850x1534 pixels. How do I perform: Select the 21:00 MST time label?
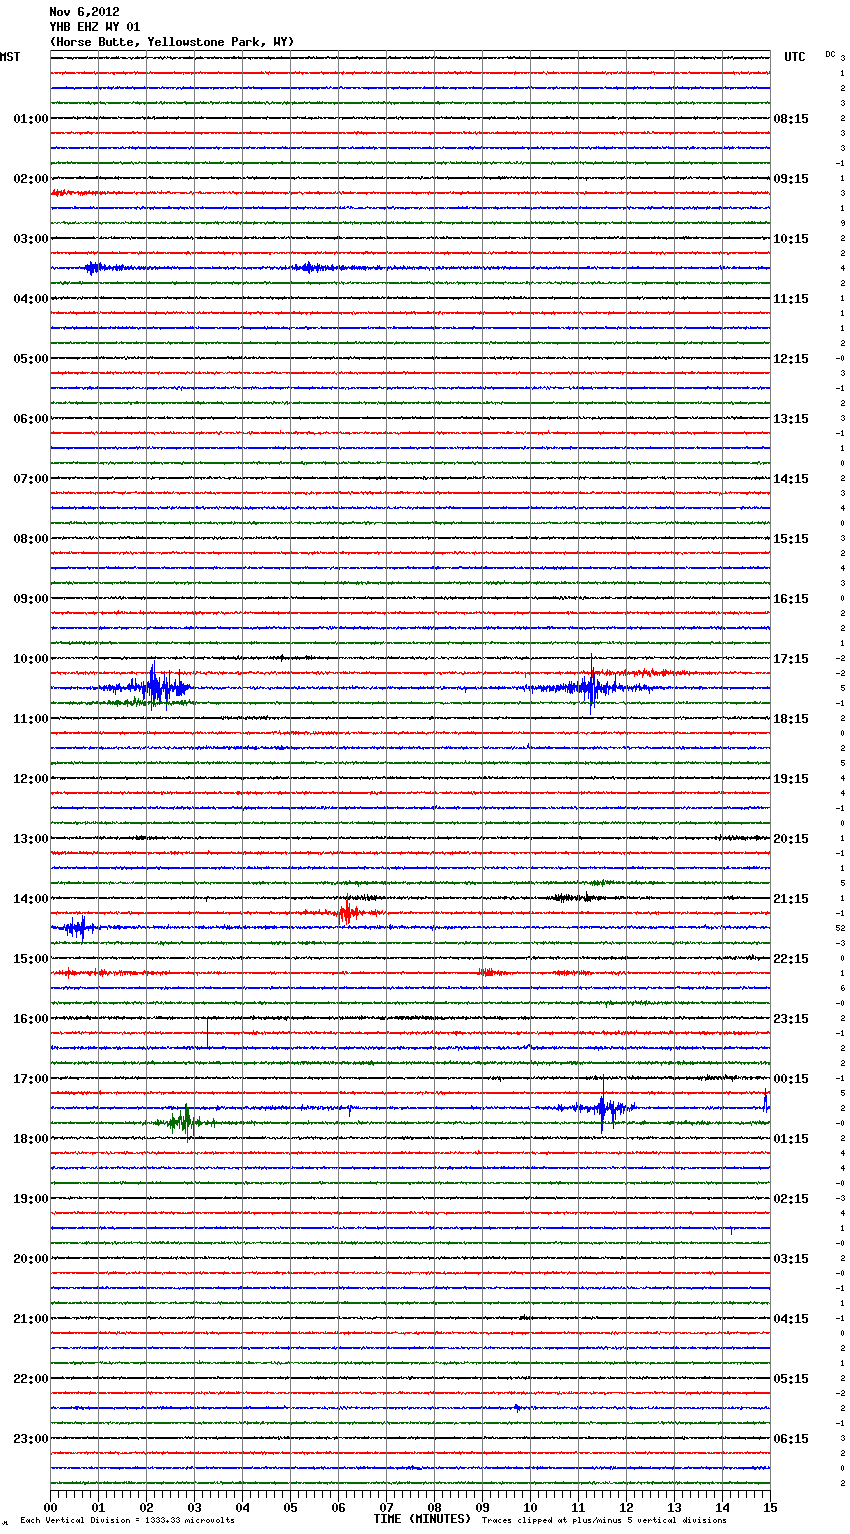click(31, 1319)
